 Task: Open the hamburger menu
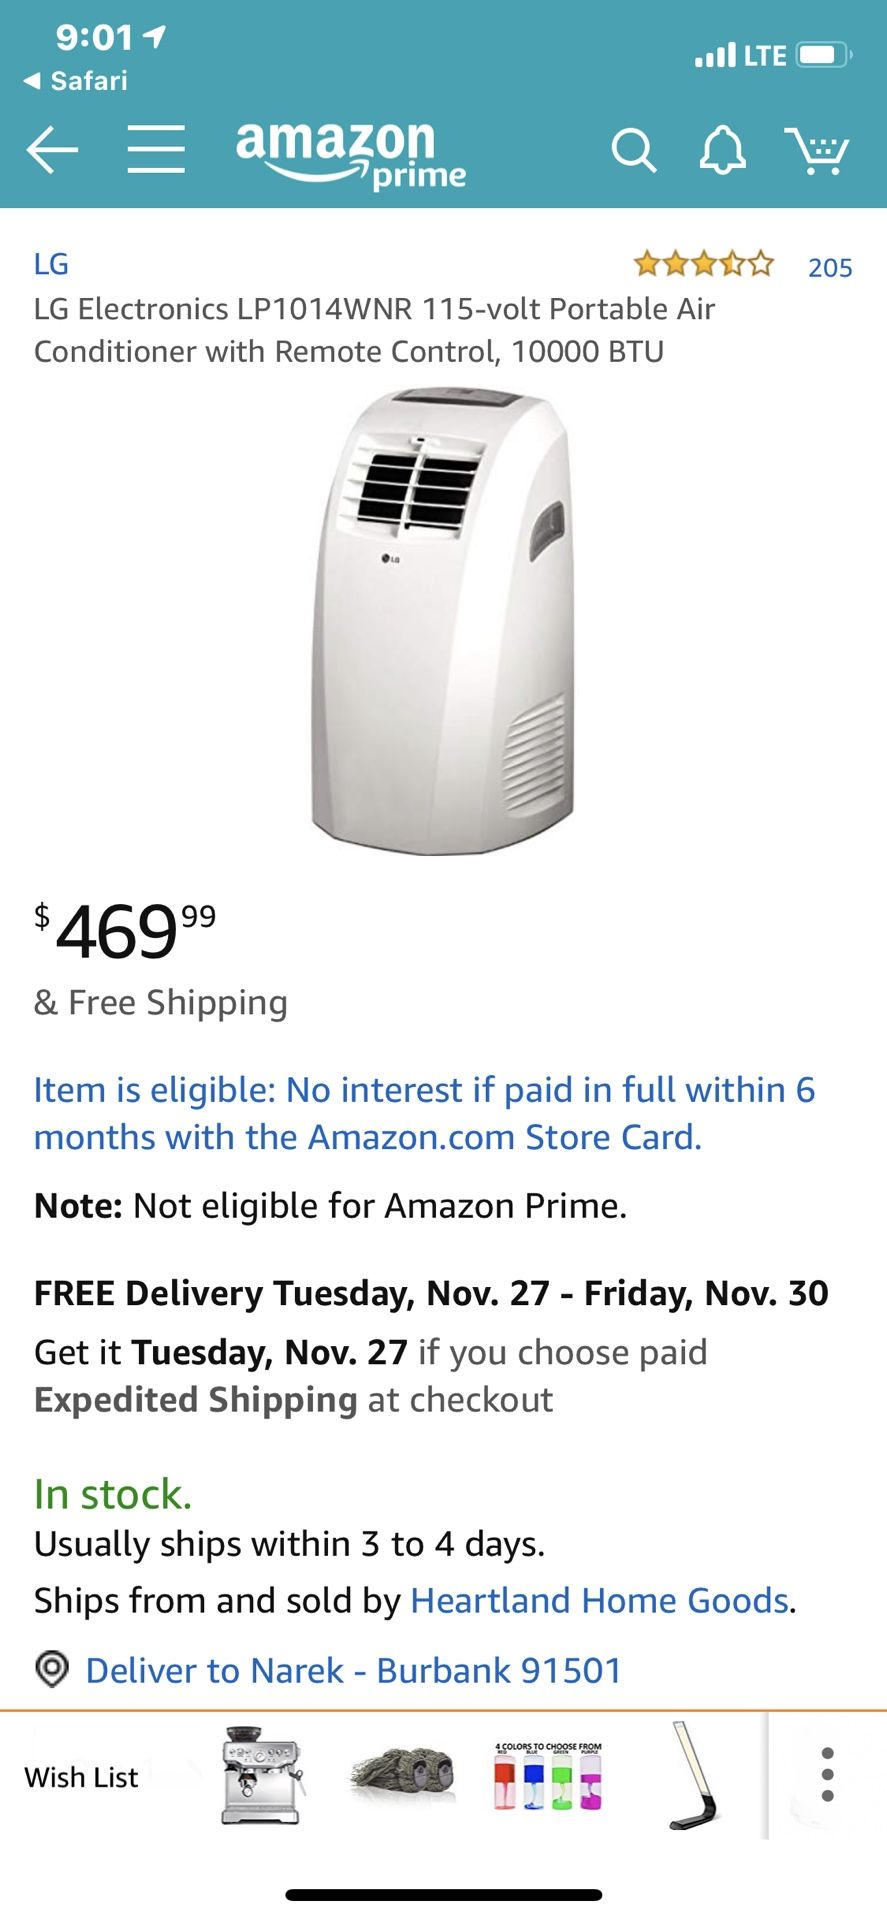[156, 150]
